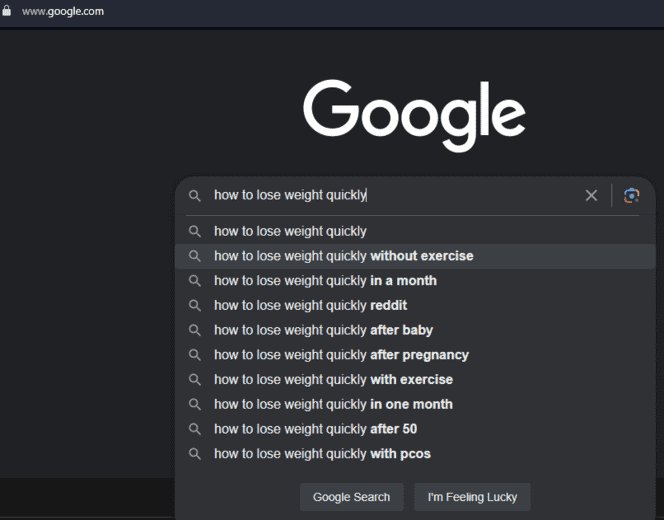Select suggestion ending 'without exercise'
This screenshot has height=520, width=664.
coord(415,256)
